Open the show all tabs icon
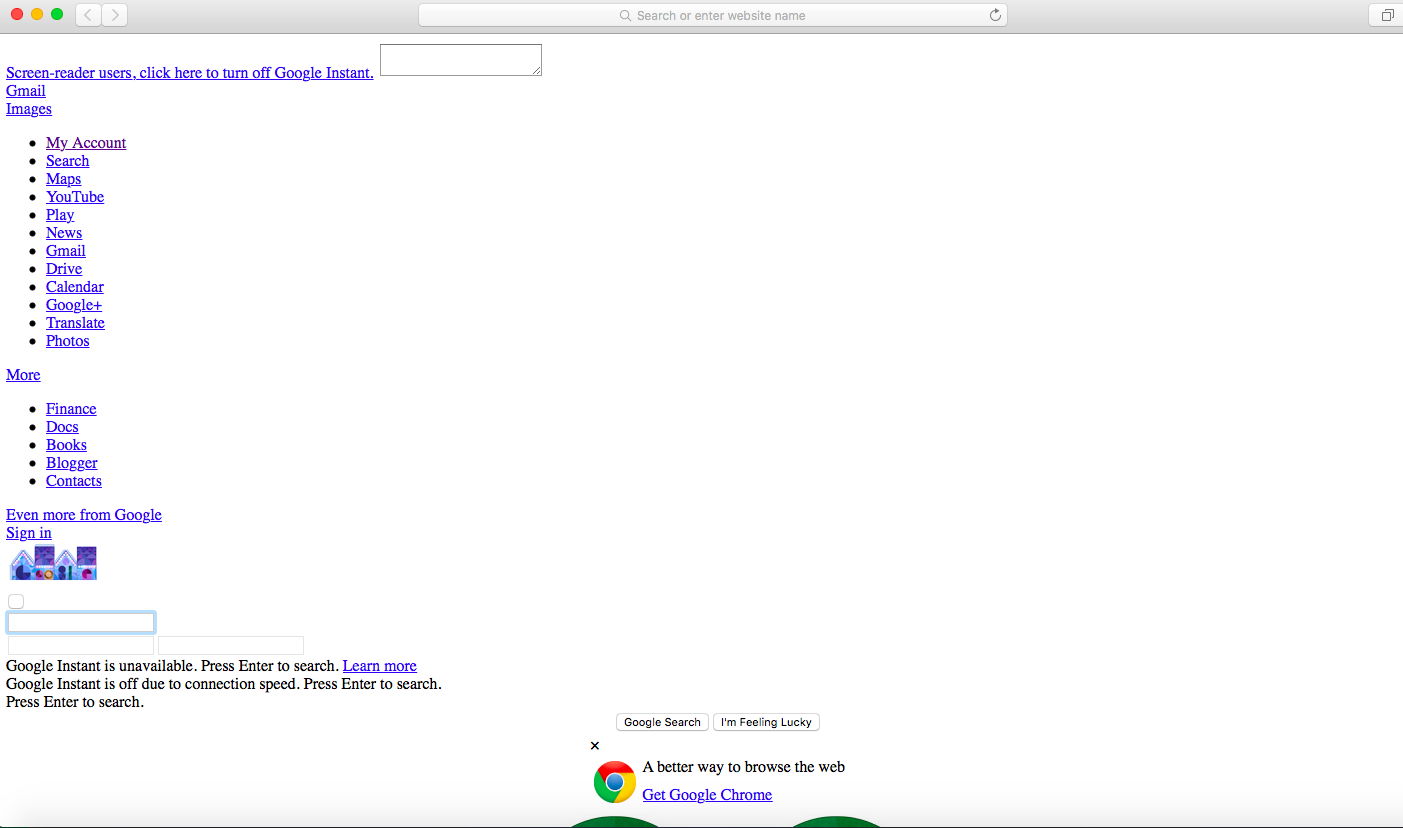The width and height of the screenshot is (1403, 828). tap(1387, 15)
